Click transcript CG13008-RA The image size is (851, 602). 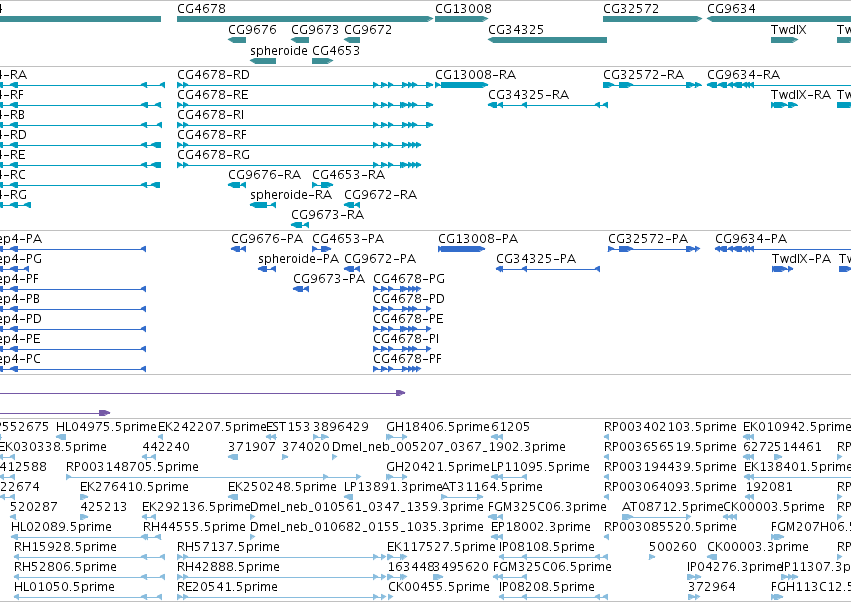click(x=461, y=85)
